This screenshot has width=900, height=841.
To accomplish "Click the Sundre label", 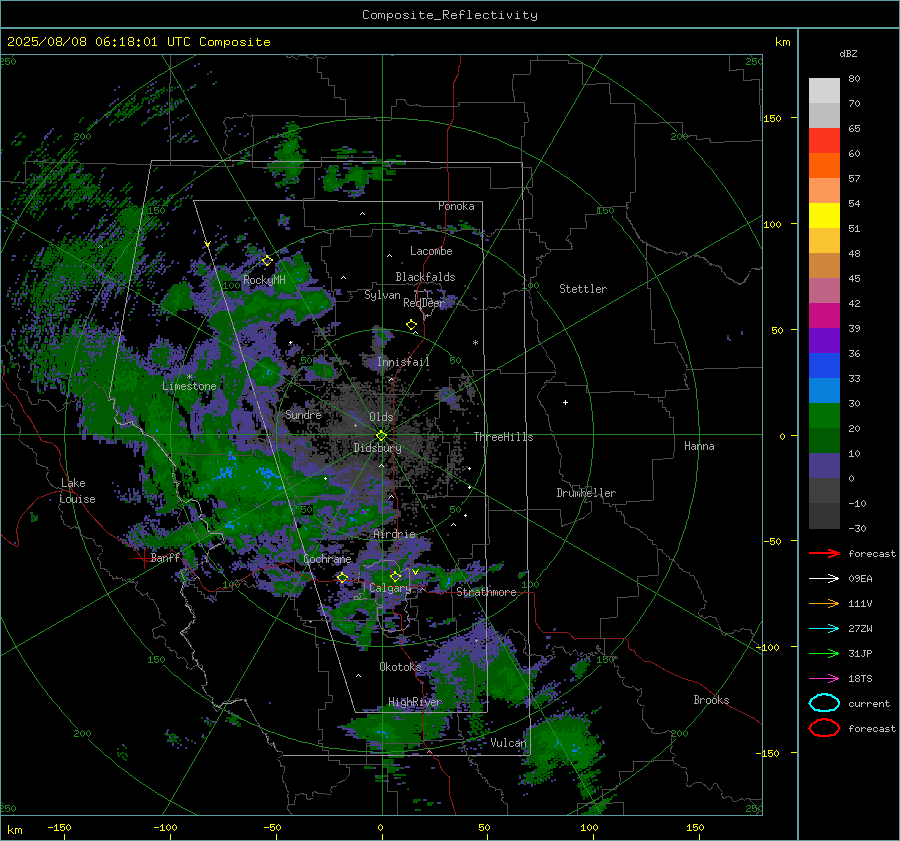I will click(303, 414).
